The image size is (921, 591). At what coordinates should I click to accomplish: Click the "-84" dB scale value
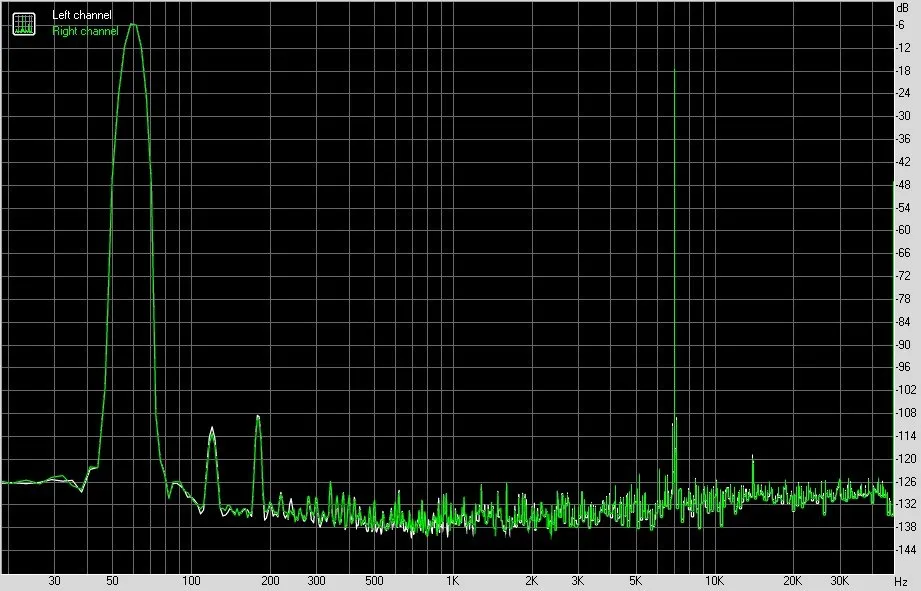coord(903,321)
